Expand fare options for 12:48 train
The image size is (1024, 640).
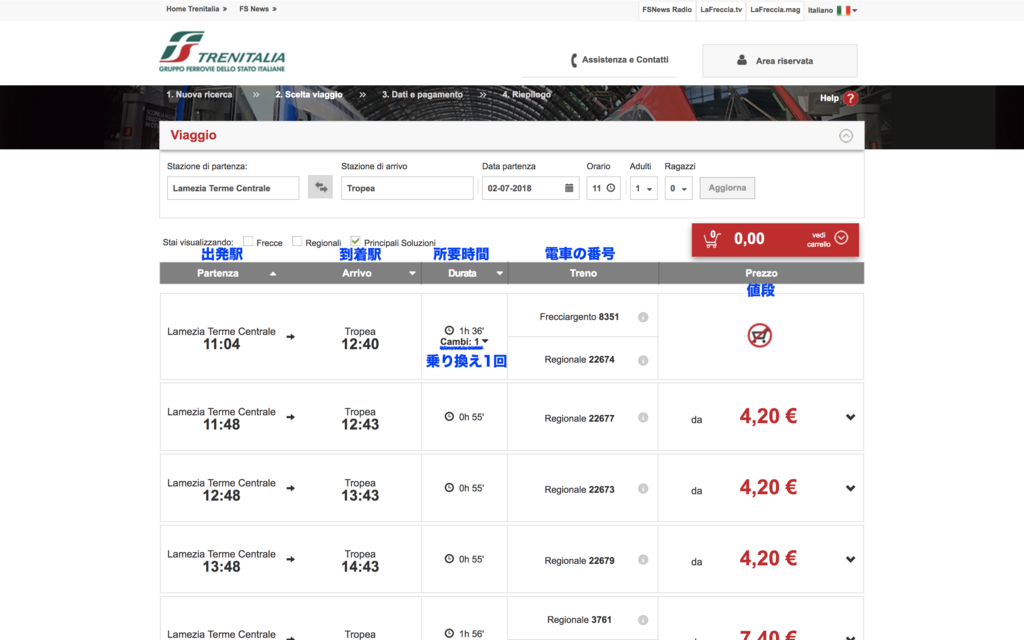[x=850, y=488]
